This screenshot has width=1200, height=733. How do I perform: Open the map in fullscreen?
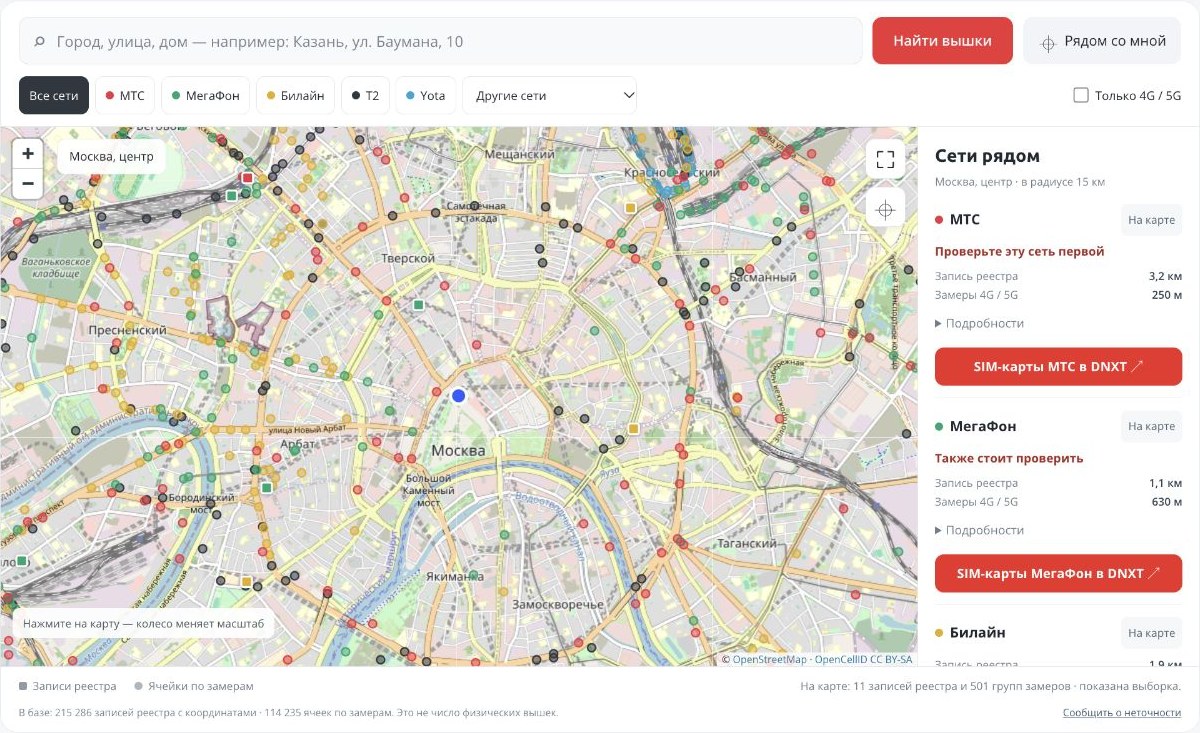click(885, 159)
